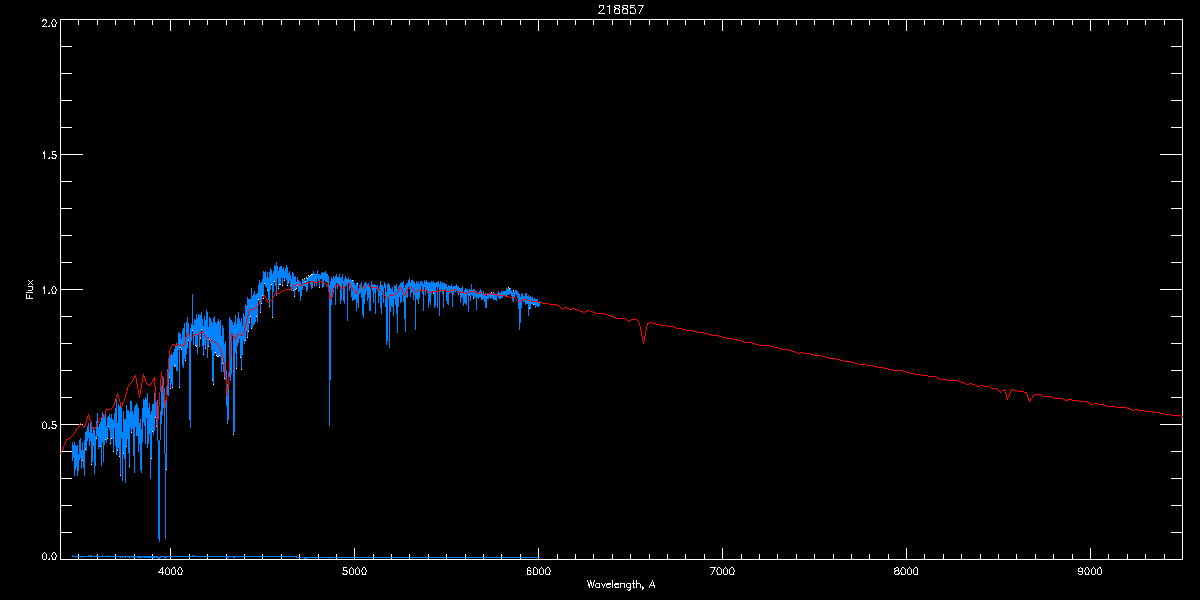Click the plot title 218857
Screen dimensions: 1200x600
coord(620,9)
